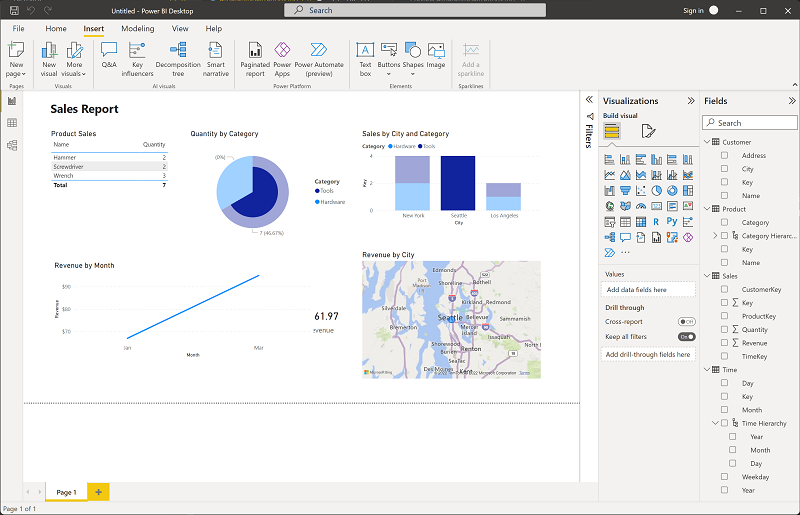Check the Revenue field in Sales table
This screenshot has width=800, height=515.
tap(724, 342)
